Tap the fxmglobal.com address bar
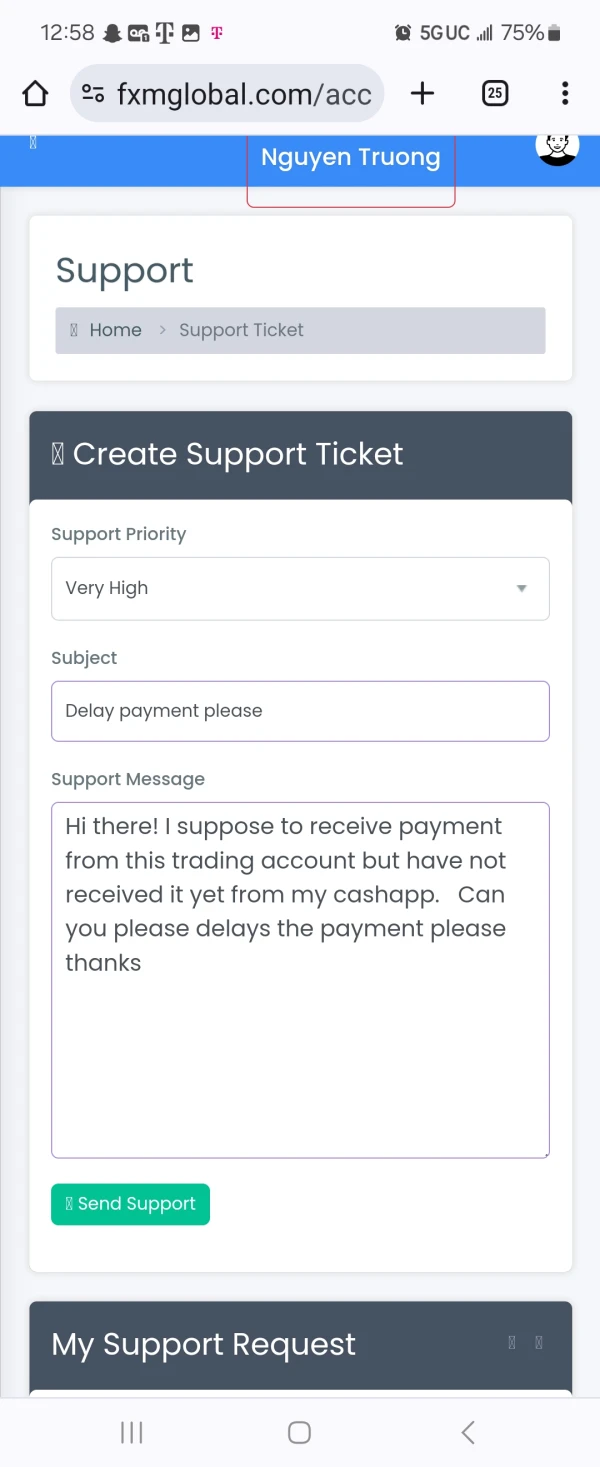 click(x=243, y=94)
